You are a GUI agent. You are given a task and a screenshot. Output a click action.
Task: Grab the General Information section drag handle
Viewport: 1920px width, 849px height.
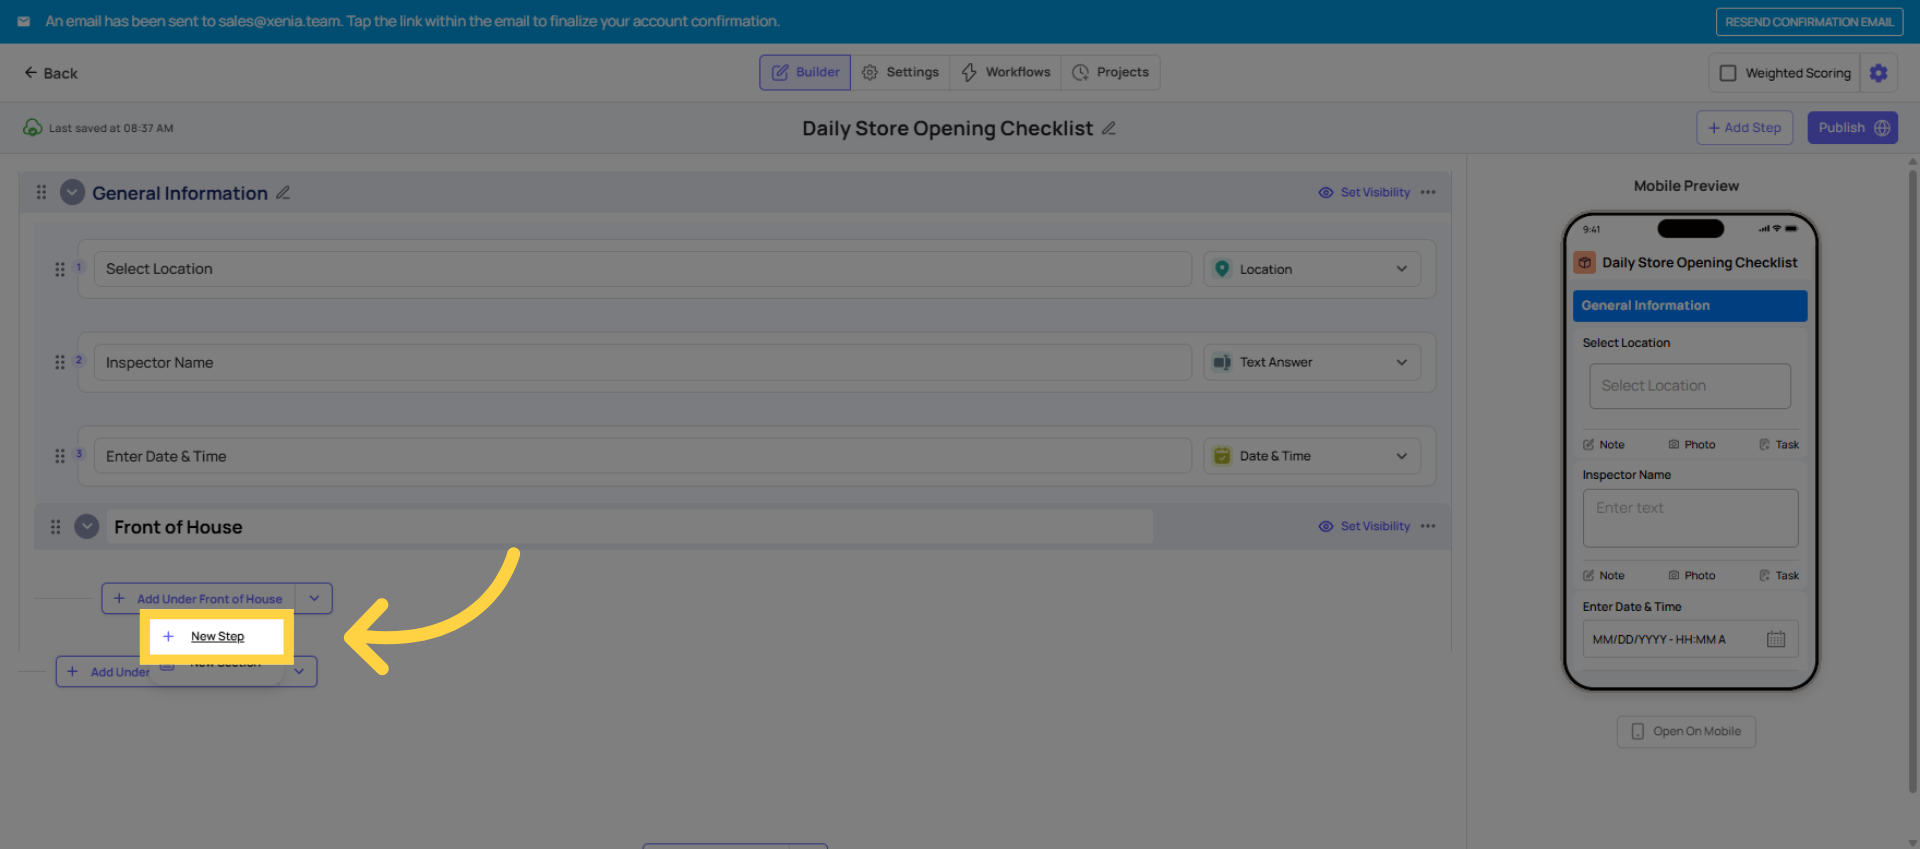click(41, 192)
